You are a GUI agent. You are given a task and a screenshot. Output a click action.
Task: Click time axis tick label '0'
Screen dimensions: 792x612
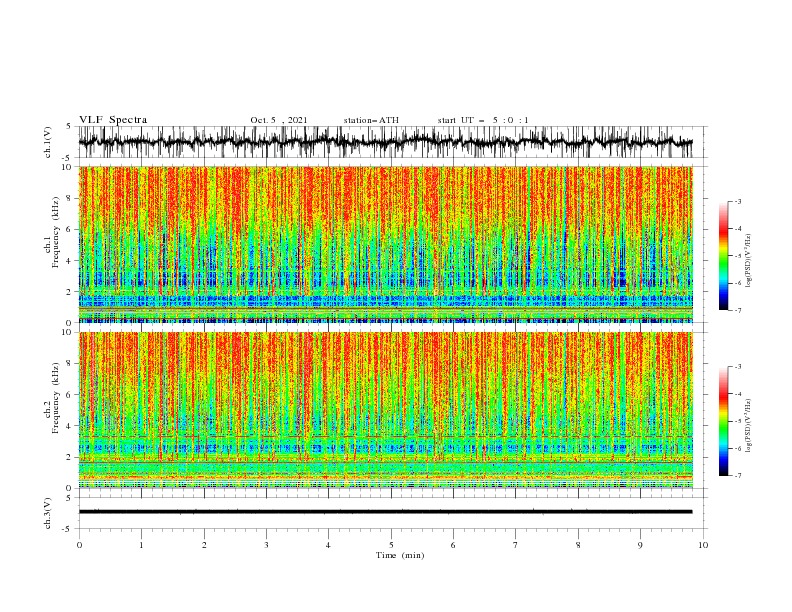click(79, 545)
